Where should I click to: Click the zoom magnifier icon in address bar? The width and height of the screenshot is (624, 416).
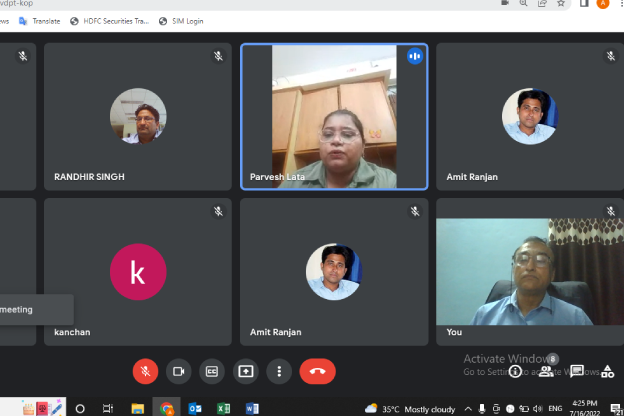[525, 4]
